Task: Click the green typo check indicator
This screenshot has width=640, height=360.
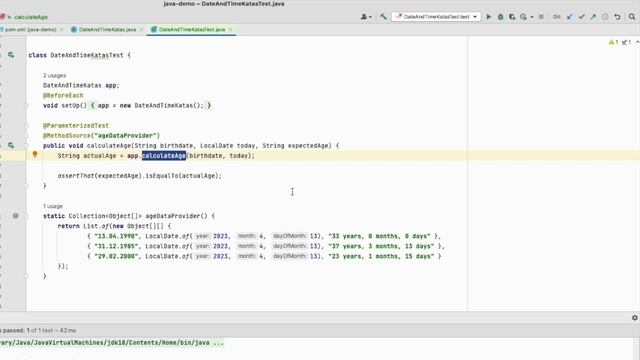Action: 626,42
